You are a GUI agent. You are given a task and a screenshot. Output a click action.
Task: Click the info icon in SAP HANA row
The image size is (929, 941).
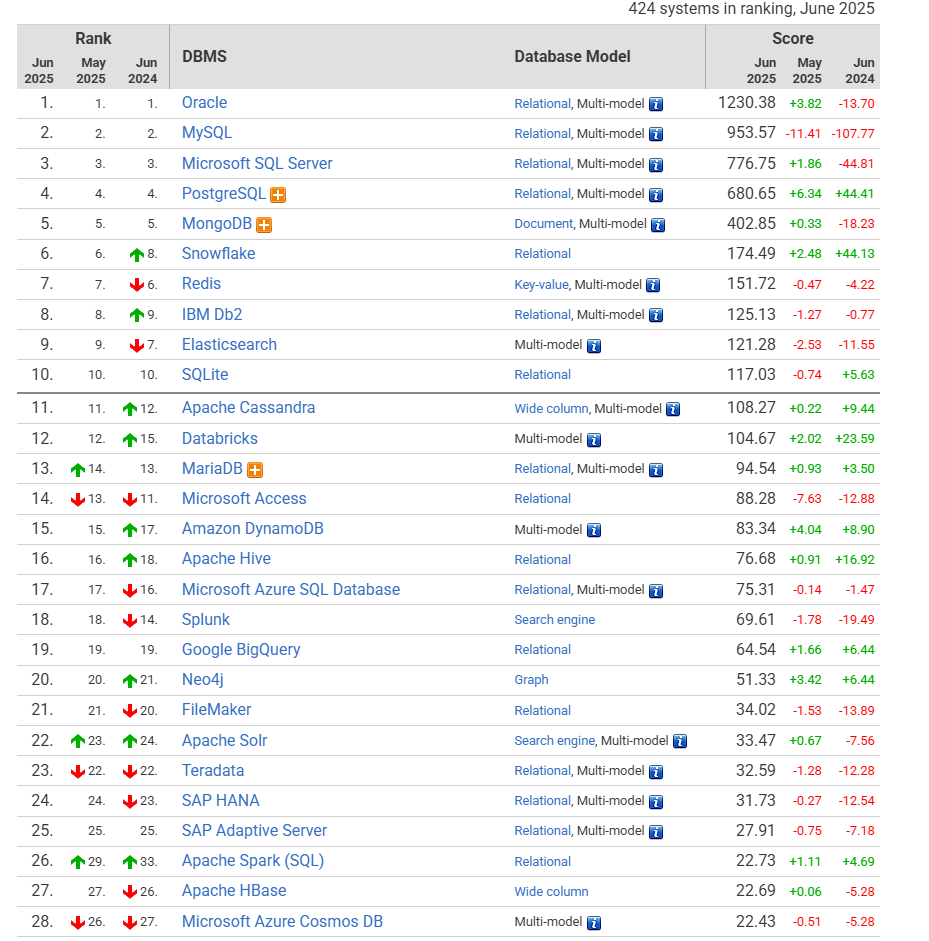pyautogui.click(x=656, y=802)
